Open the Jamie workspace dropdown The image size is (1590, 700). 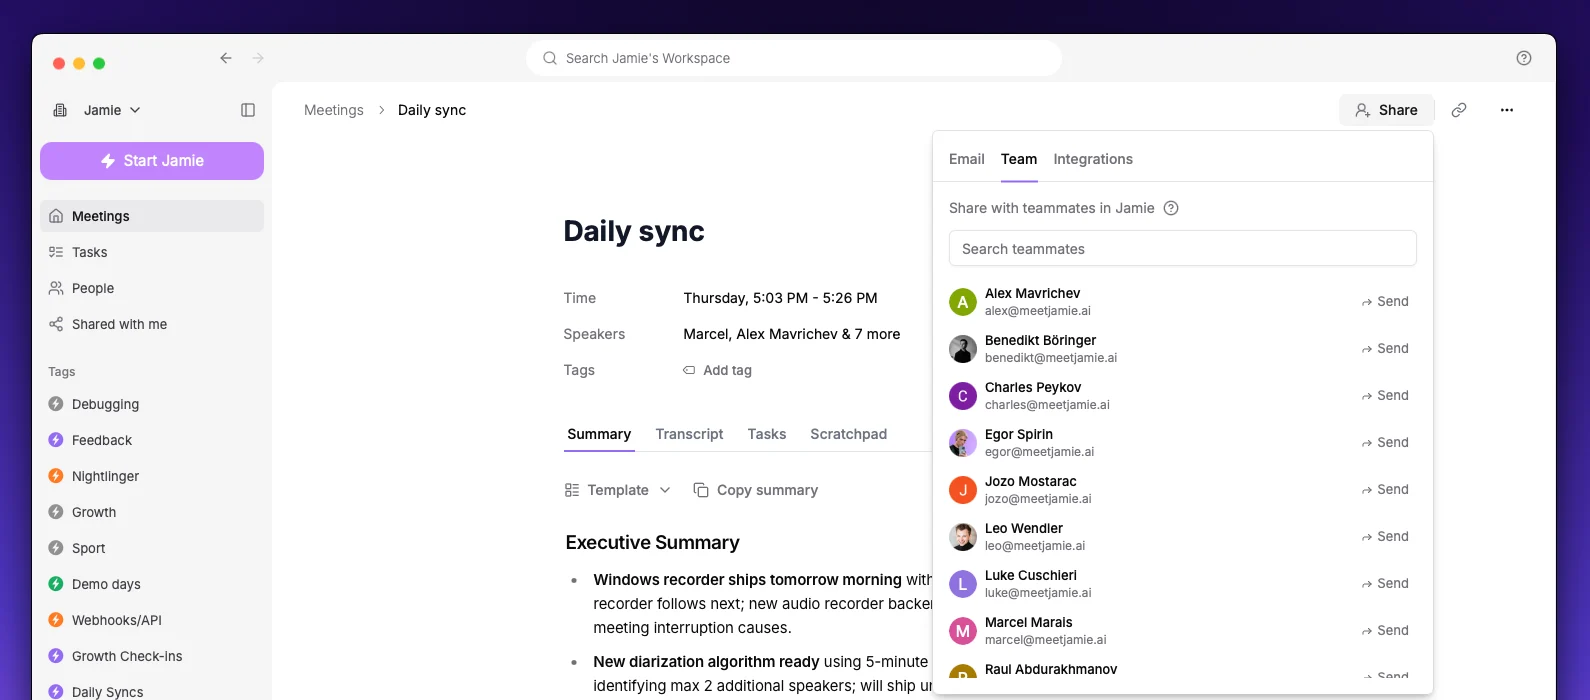tap(97, 110)
